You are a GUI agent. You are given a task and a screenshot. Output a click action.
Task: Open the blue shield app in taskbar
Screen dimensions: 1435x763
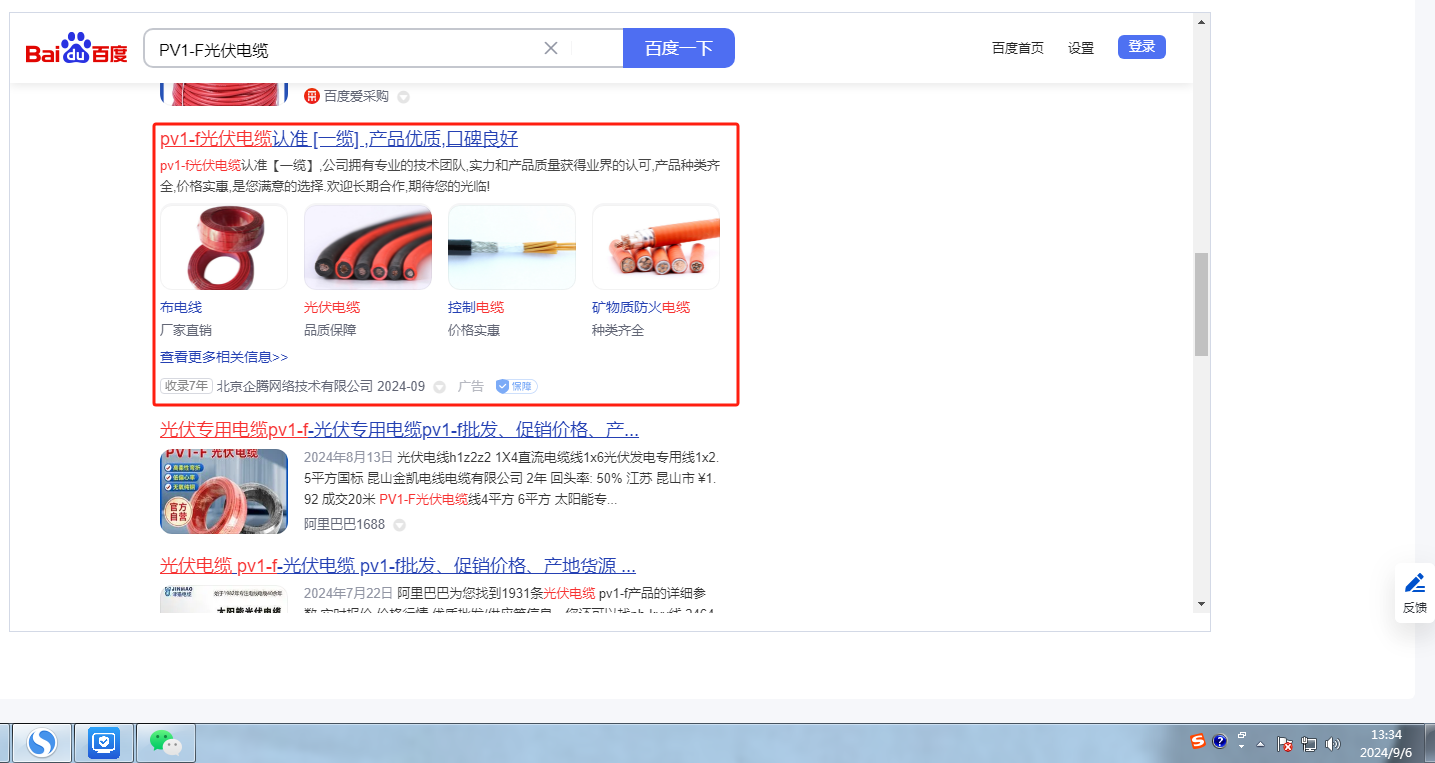coord(103,742)
